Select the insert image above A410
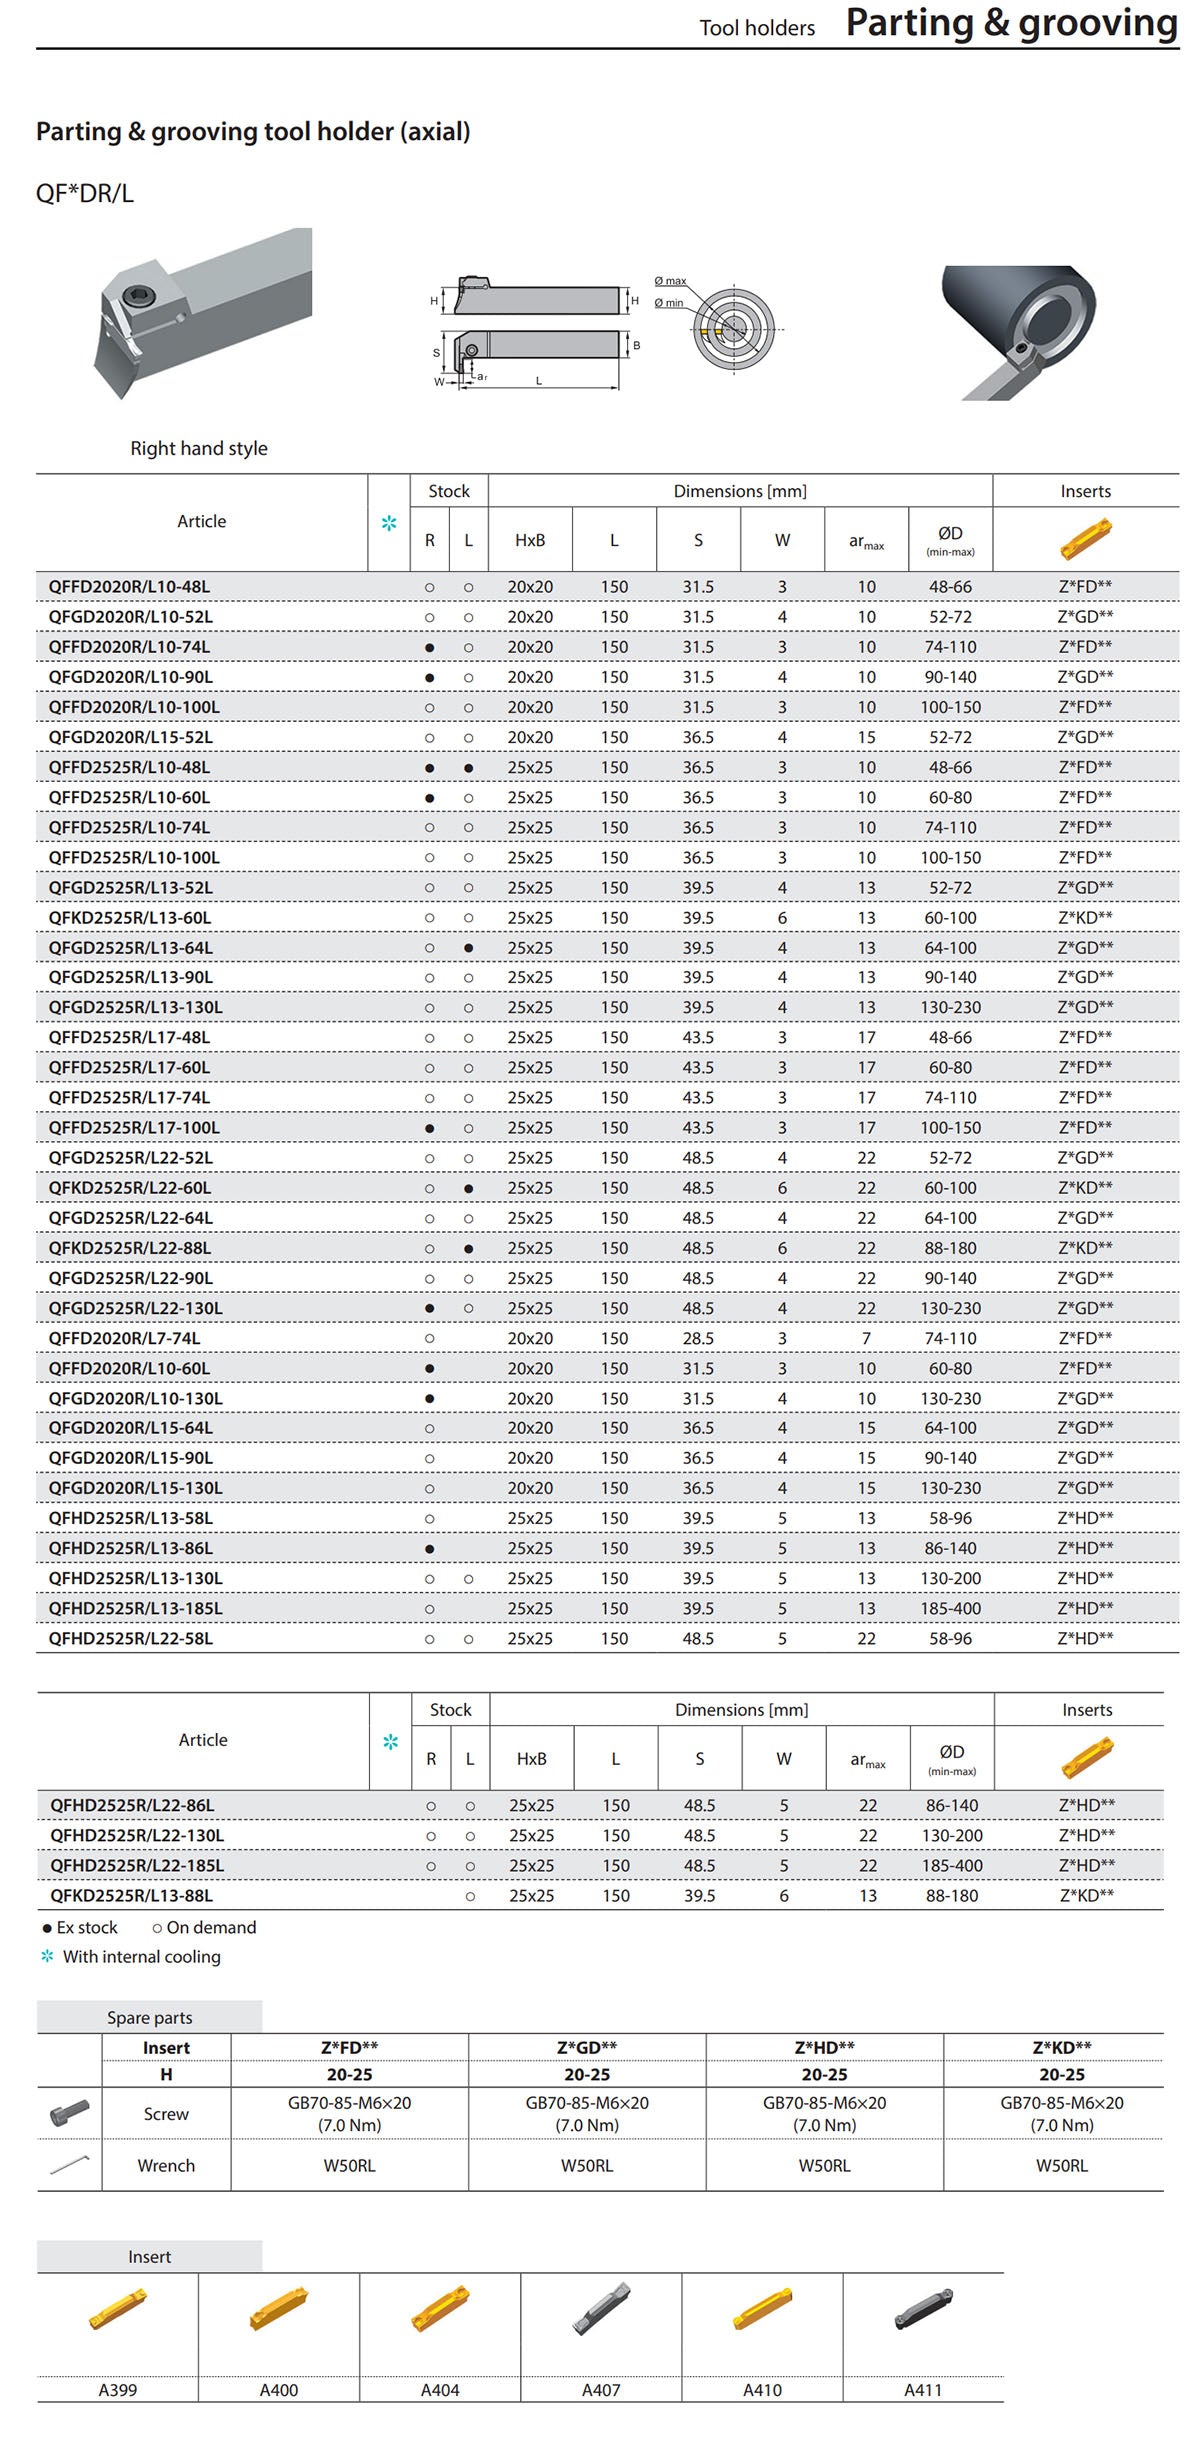 tap(762, 2310)
